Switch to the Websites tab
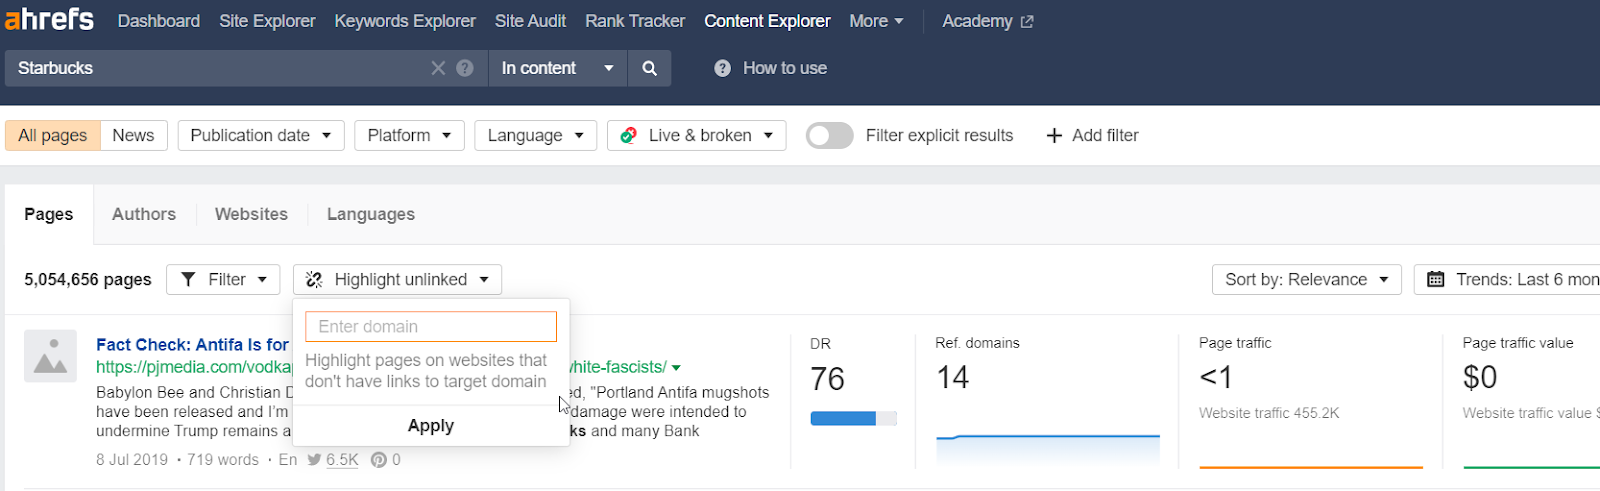Screen dimensions: 1600x491 pos(251,214)
